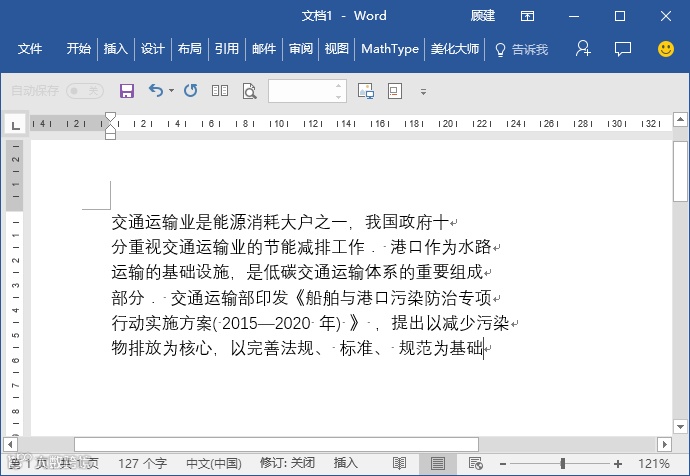The height and width of the screenshot is (476, 690).
Task: Click the picture with monitor toolbar icon
Action: pos(366,91)
